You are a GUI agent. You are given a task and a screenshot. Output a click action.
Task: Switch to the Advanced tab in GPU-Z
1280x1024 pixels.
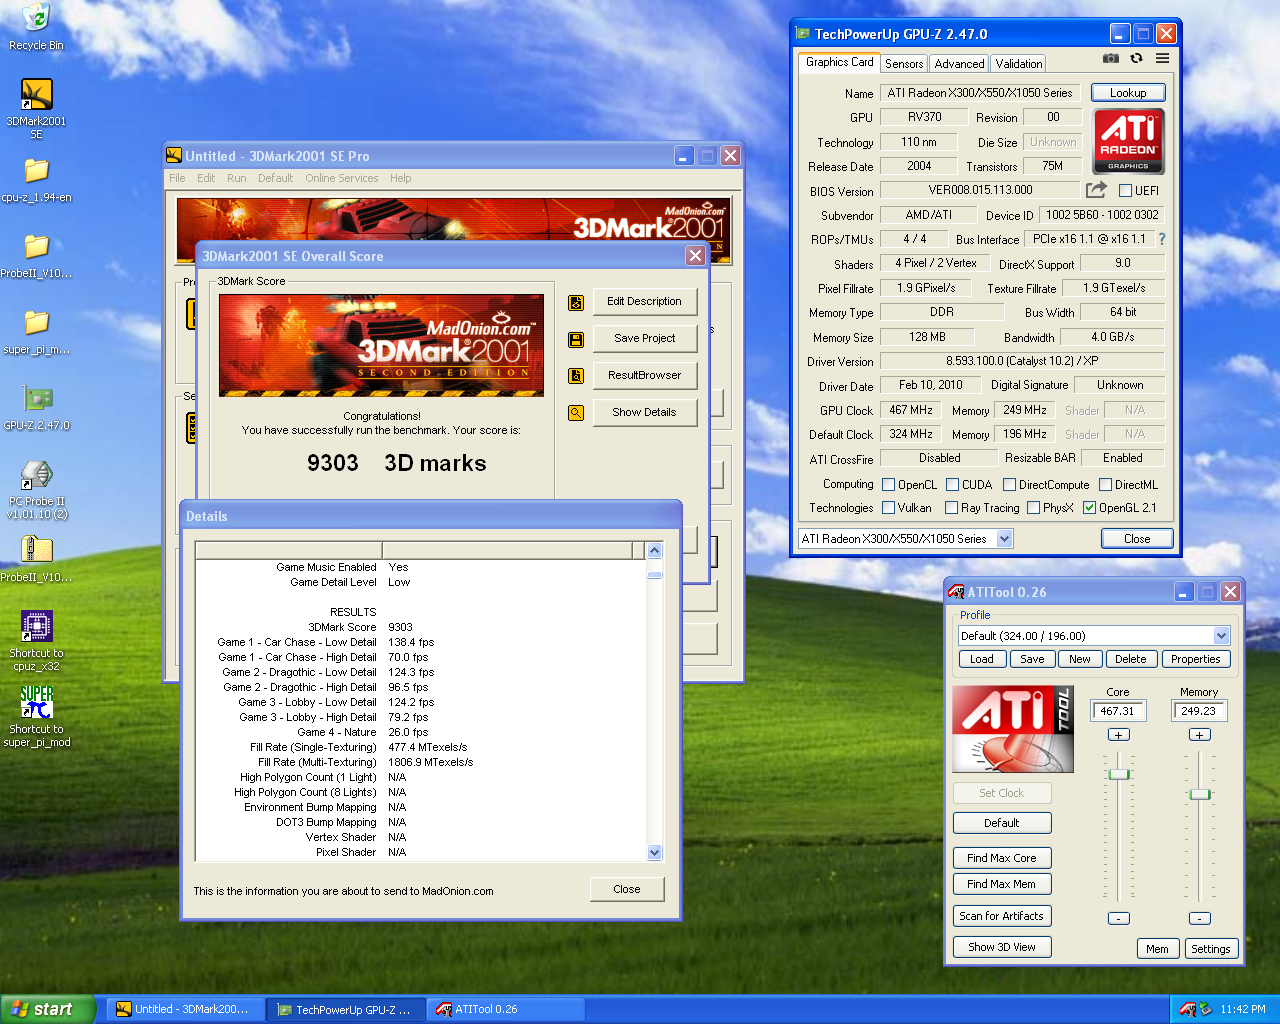(x=959, y=64)
